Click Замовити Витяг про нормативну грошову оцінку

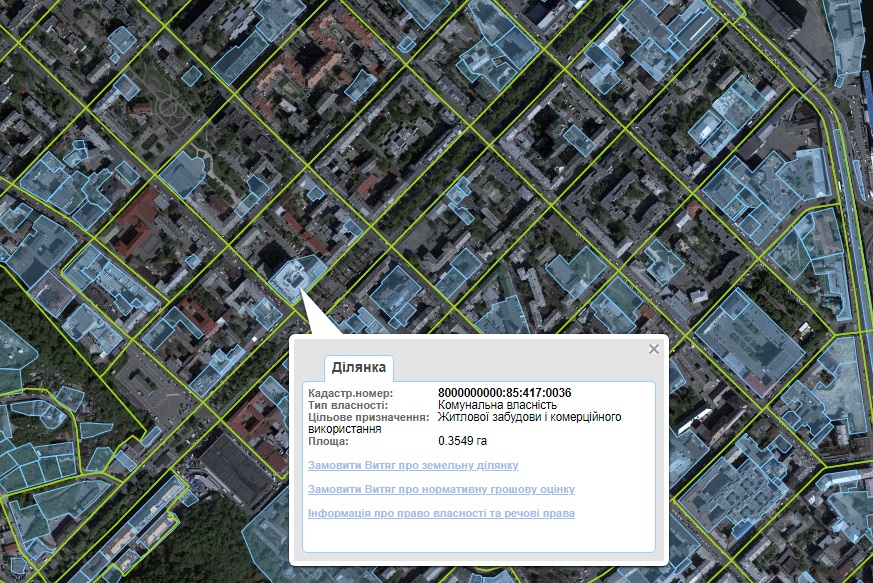click(441, 489)
